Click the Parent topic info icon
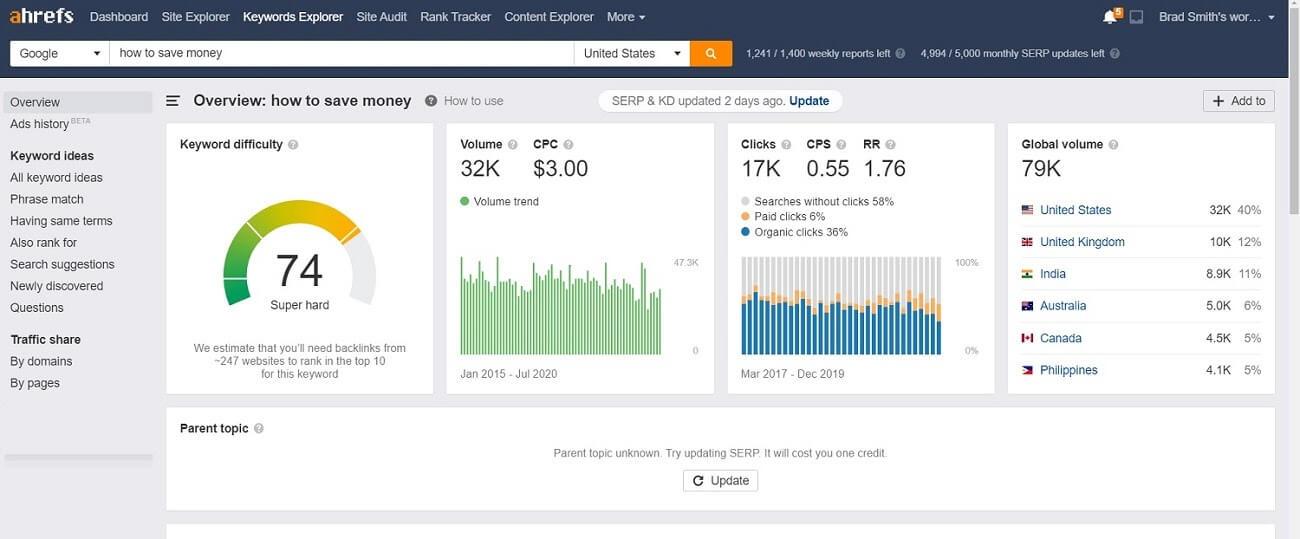 click(259, 429)
